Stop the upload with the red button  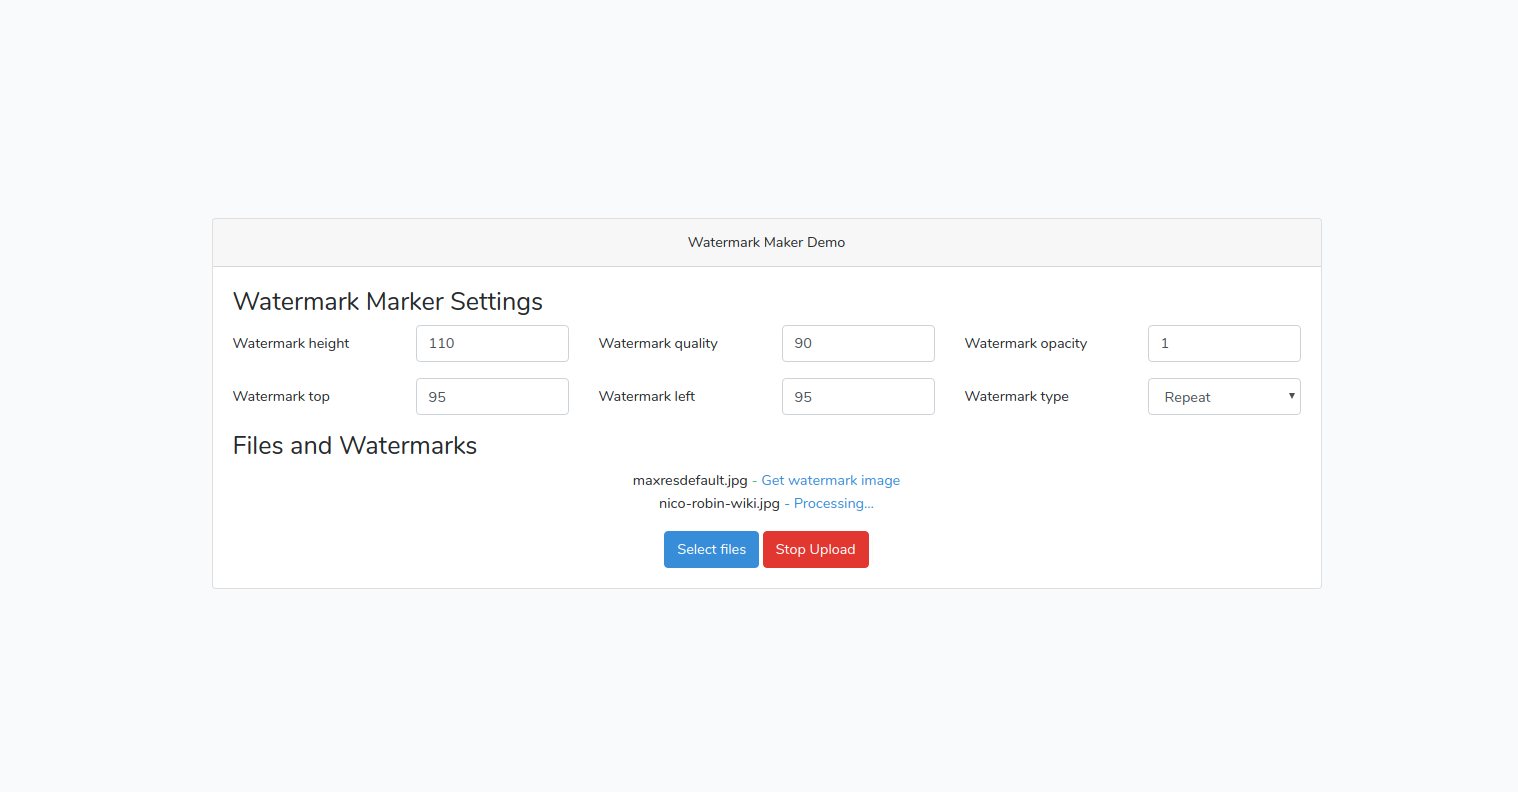point(815,549)
